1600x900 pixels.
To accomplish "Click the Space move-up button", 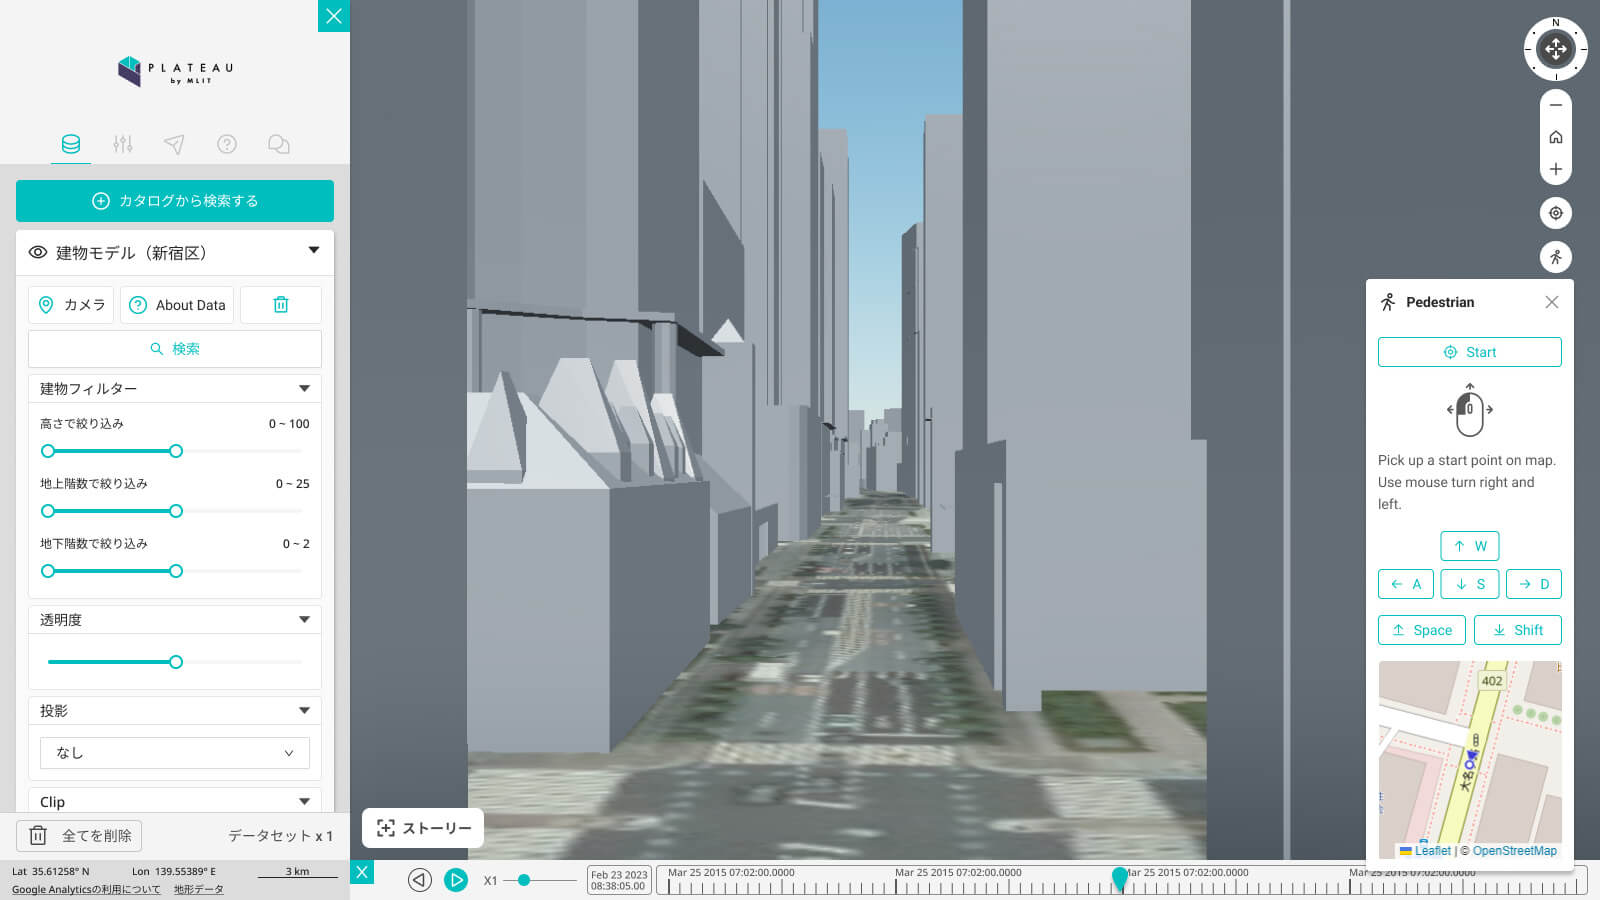I will [x=1422, y=630].
